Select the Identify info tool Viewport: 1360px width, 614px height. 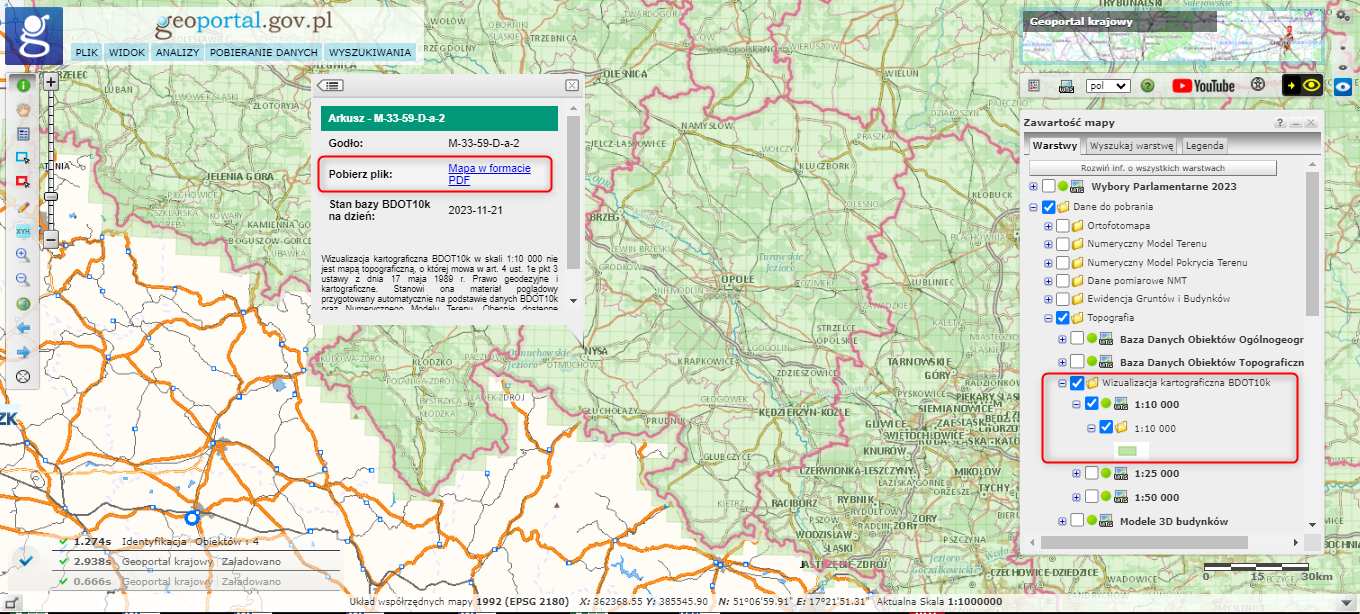click(x=22, y=86)
